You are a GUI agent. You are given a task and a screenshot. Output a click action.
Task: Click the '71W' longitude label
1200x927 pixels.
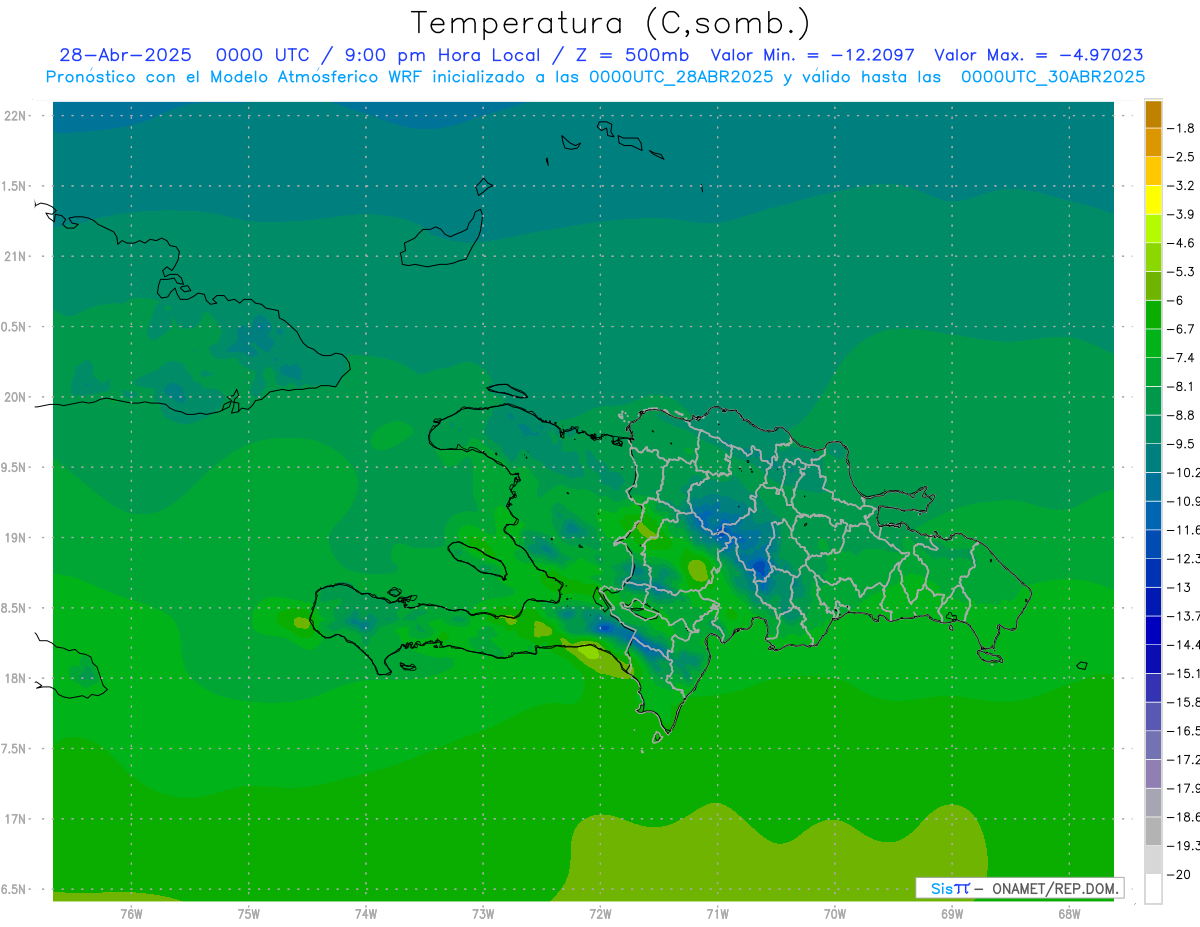[x=717, y=914]
